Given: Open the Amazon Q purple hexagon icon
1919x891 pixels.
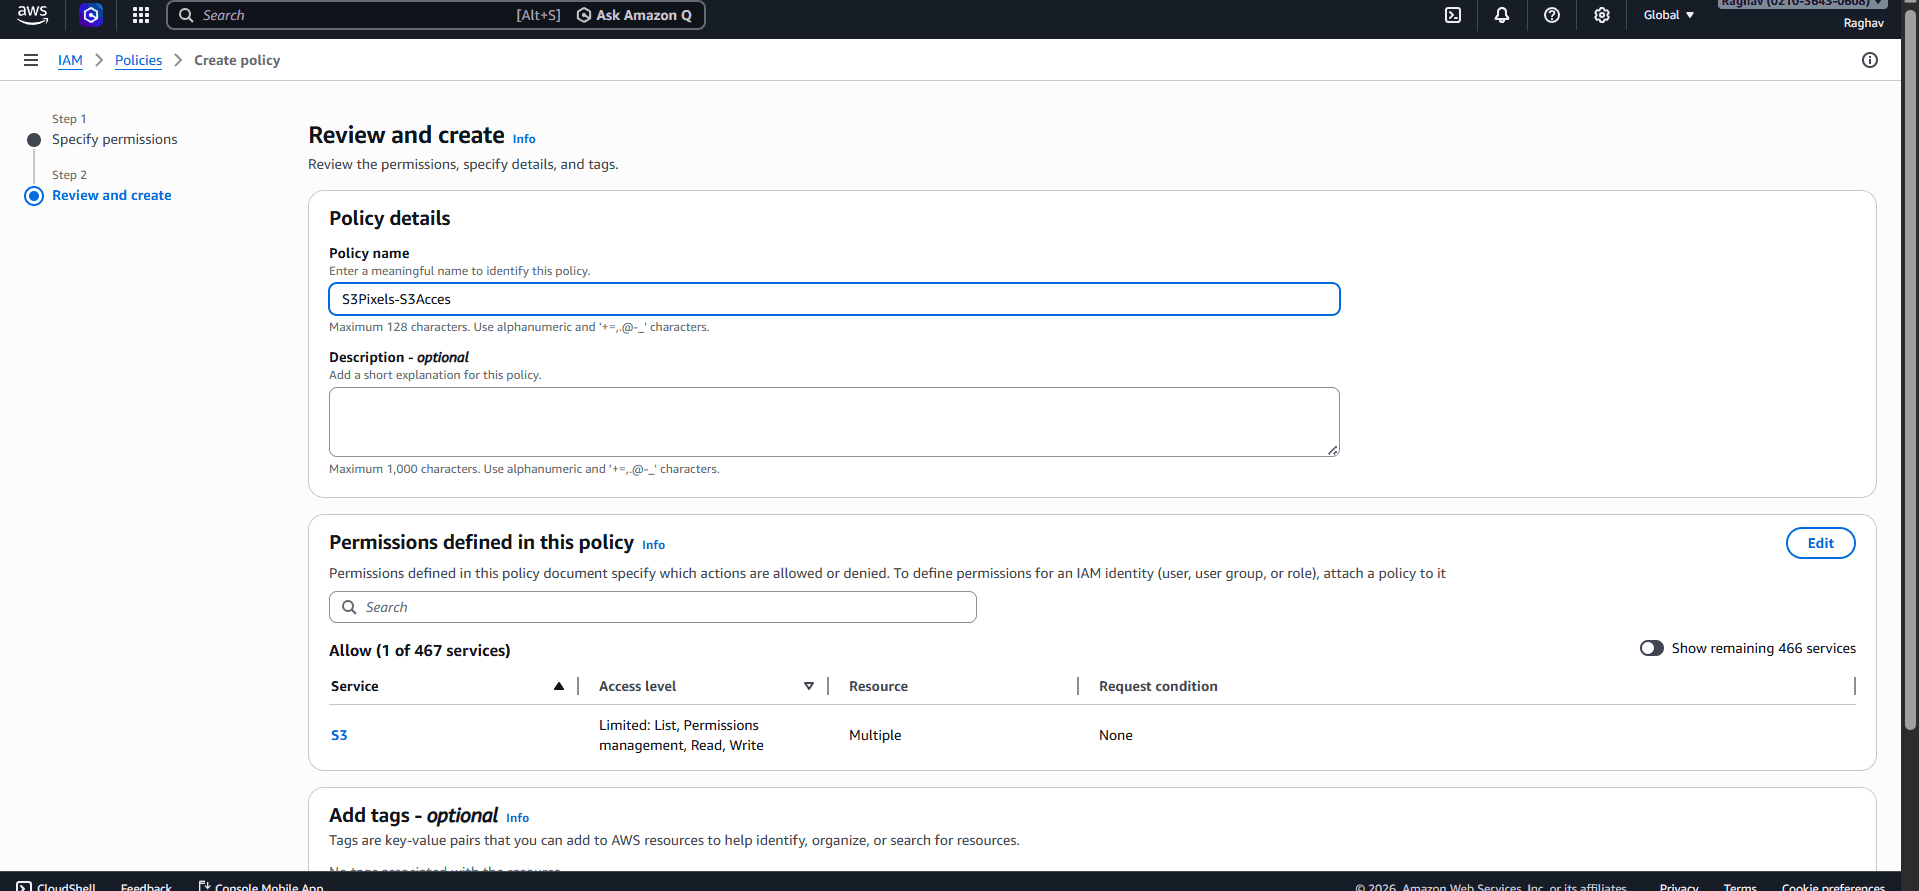Looking at the screenshot, I should tap(91, 15).
